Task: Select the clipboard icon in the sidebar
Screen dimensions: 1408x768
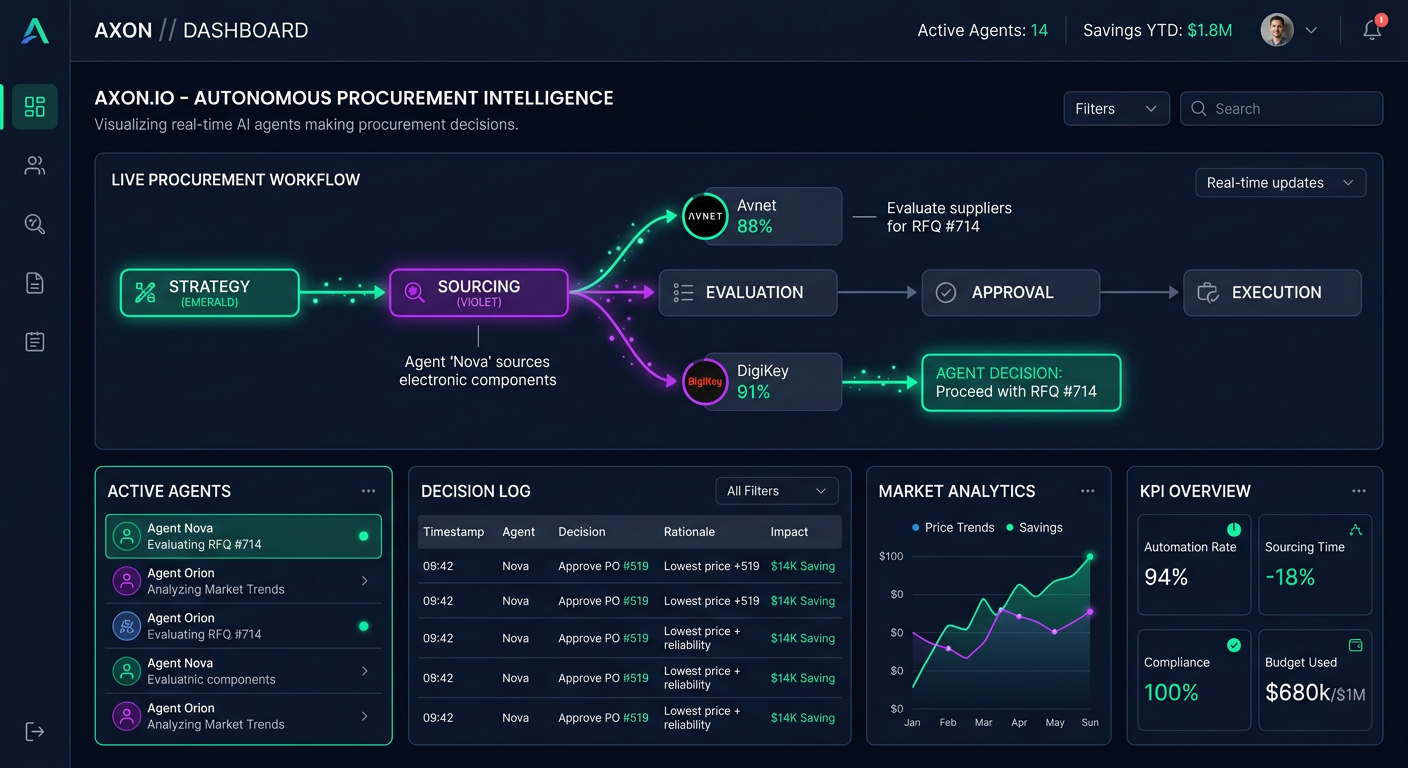Action: click(34, 341)
